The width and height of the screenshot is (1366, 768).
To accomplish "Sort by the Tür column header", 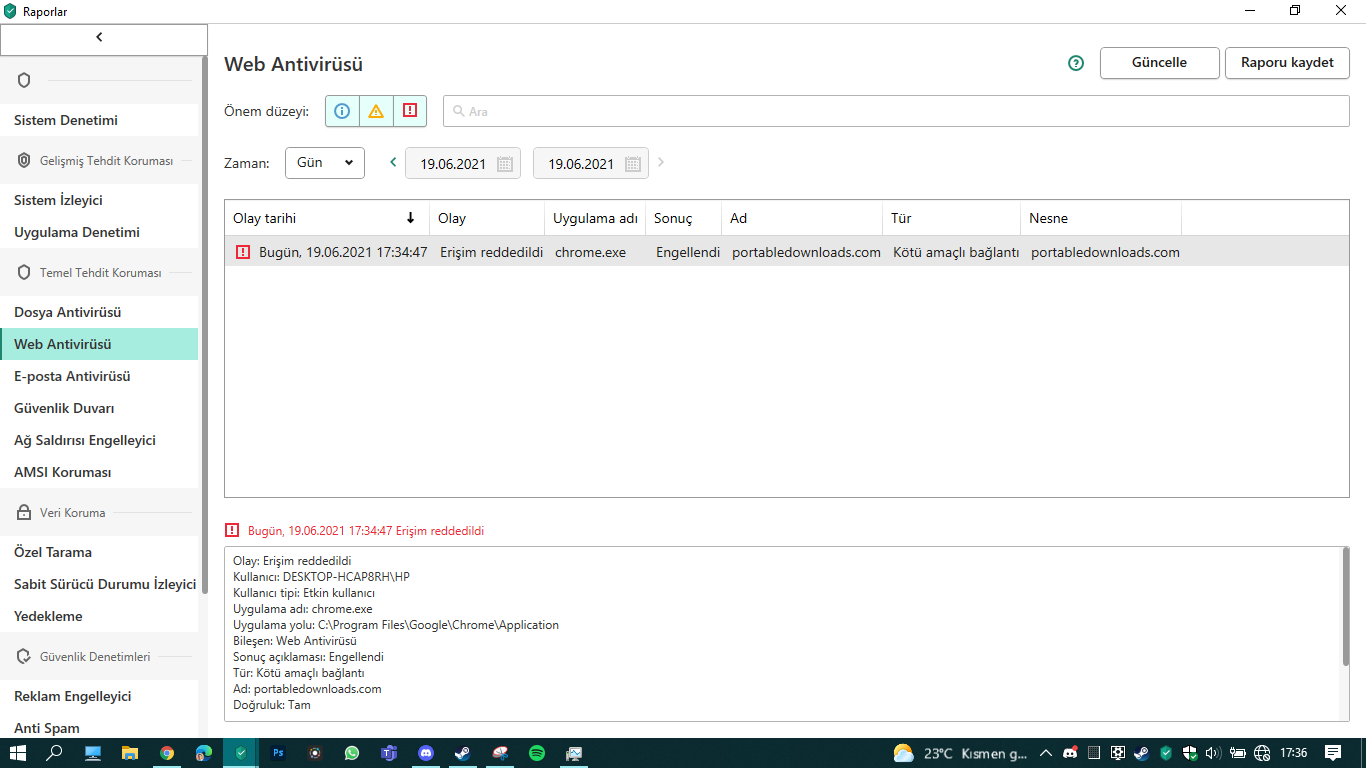I will coord(952,218).
